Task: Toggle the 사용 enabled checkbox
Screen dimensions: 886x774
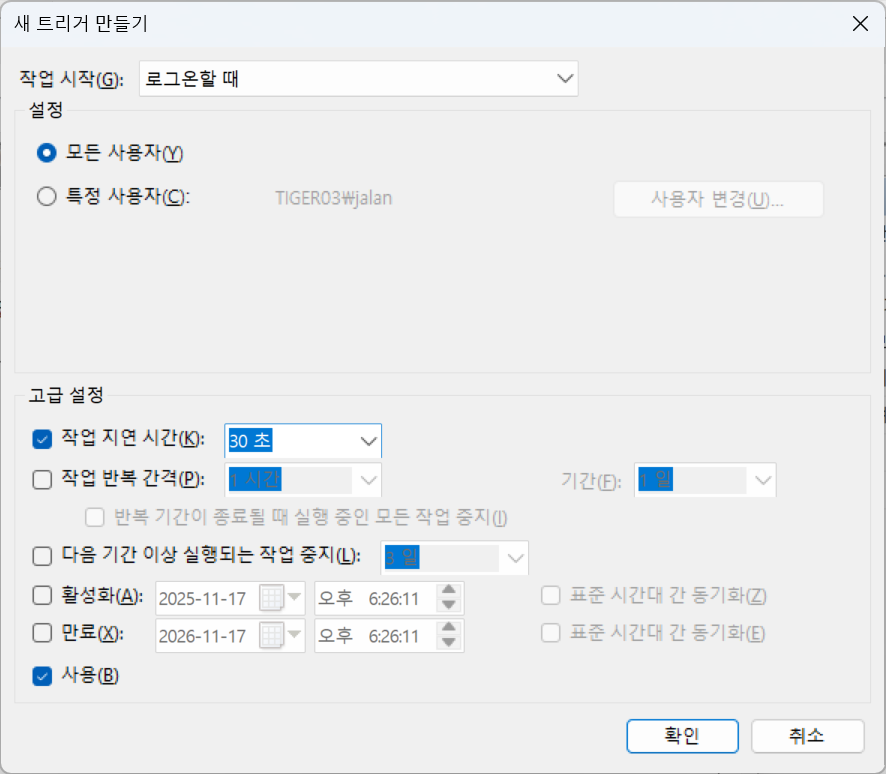Action: pyautogui.click(x=42, y=676)
